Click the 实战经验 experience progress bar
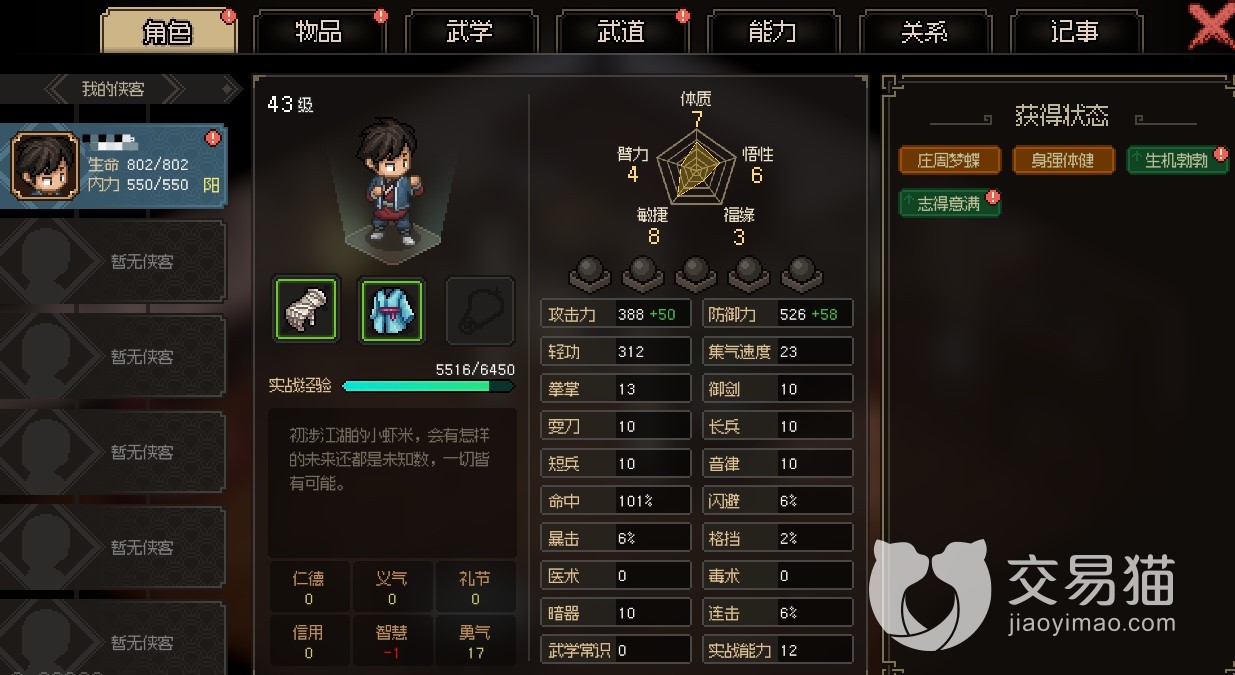The width and height of the screenshot is (1235, 675). click(428, 385)
